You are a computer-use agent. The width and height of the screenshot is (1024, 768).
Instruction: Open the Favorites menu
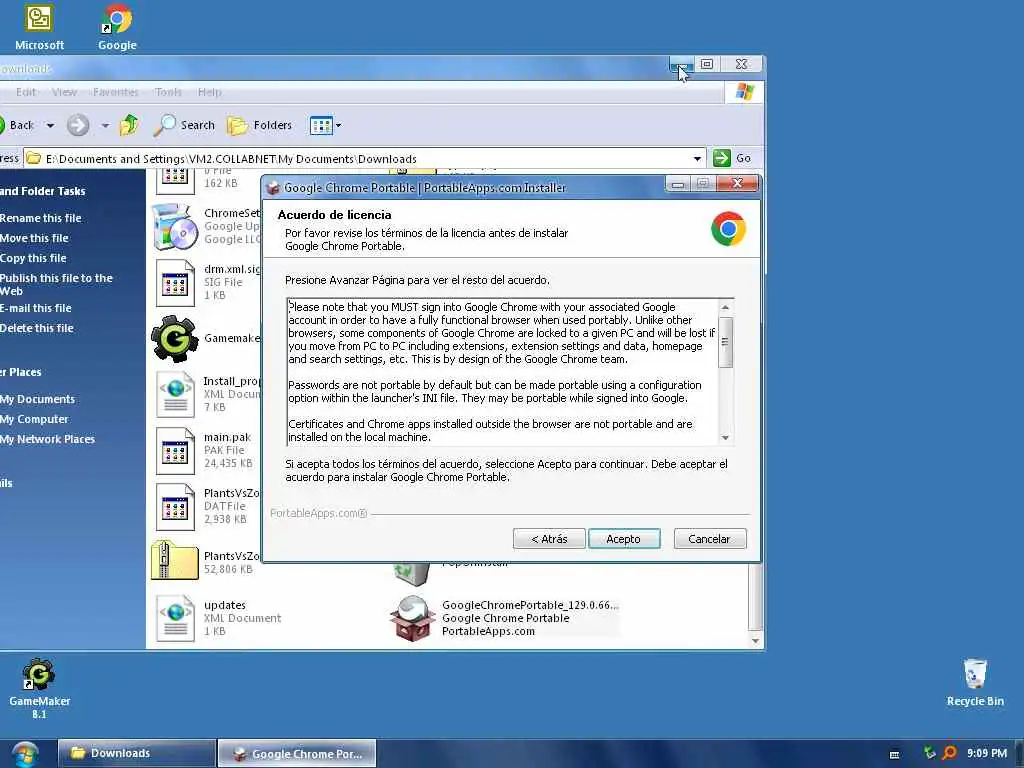116,92
